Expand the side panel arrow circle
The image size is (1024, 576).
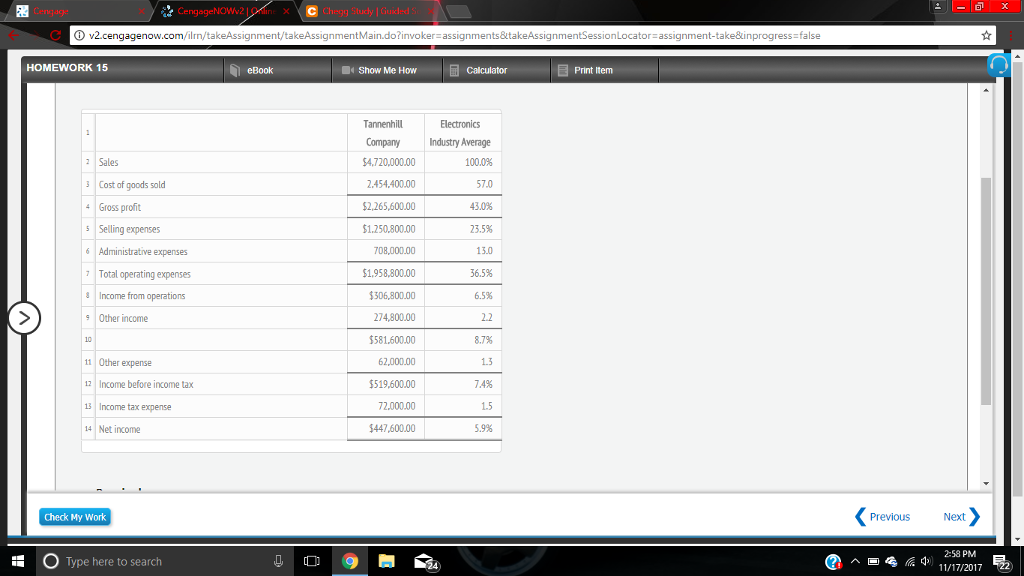click(x=24, y=318)
